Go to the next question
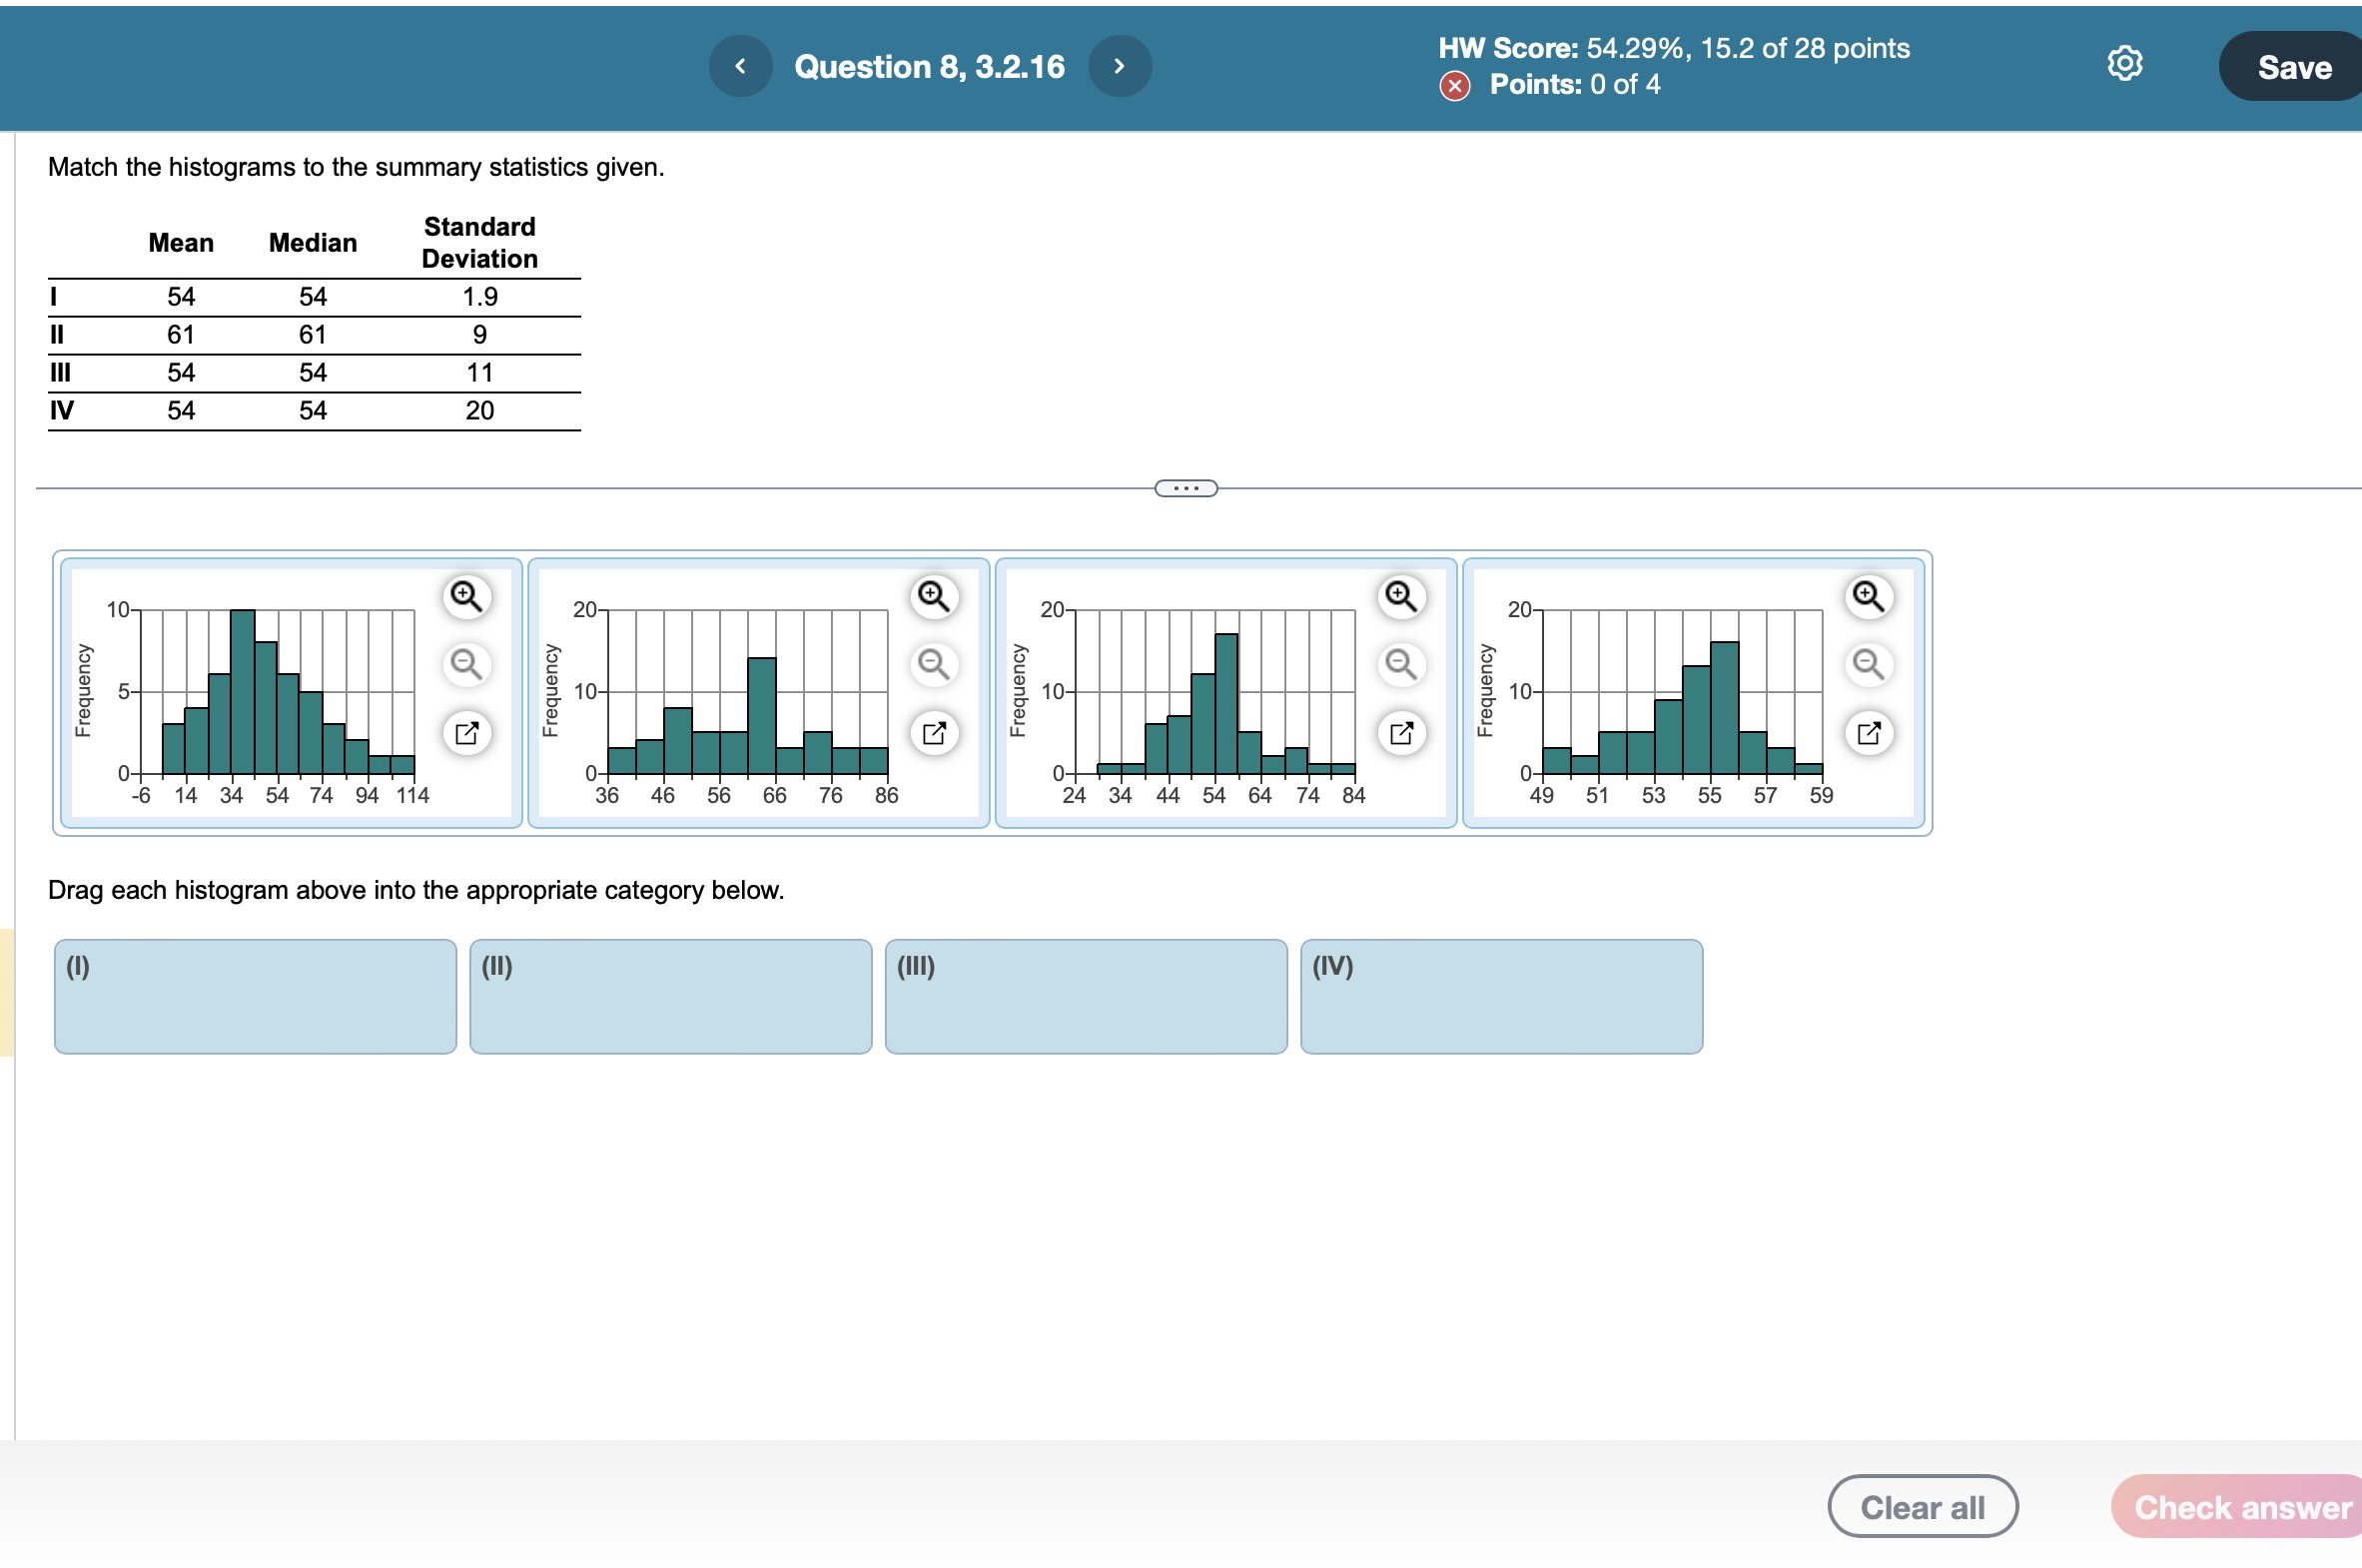The height and width of the screenshot is (1568, 2362). coord(1120,65)
